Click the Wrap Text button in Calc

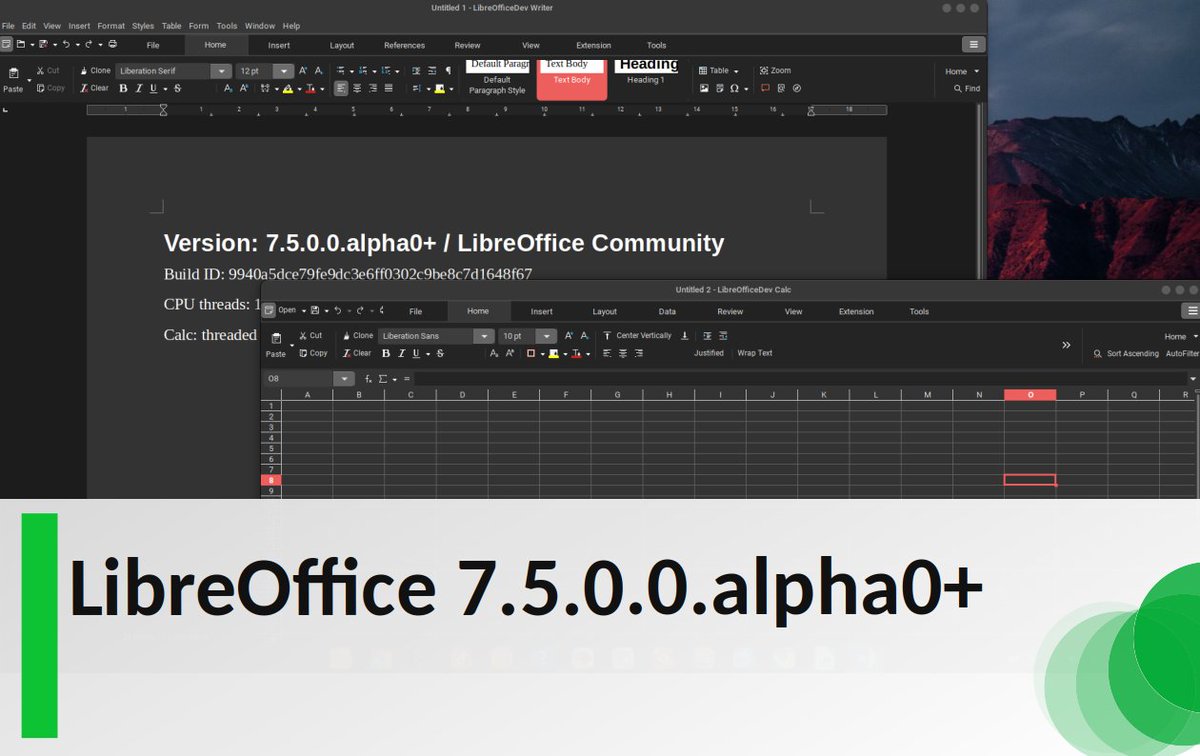(x=755, y=353)
